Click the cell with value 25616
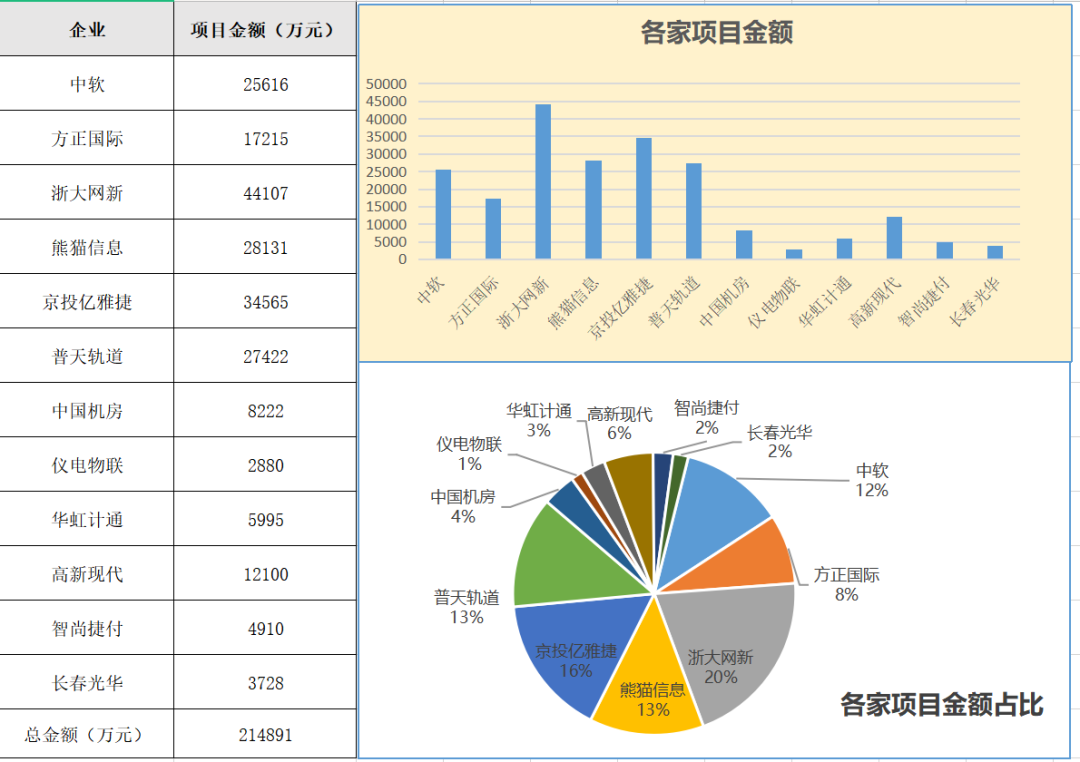This screenshot has height=762, width=1080. point(265,83)
